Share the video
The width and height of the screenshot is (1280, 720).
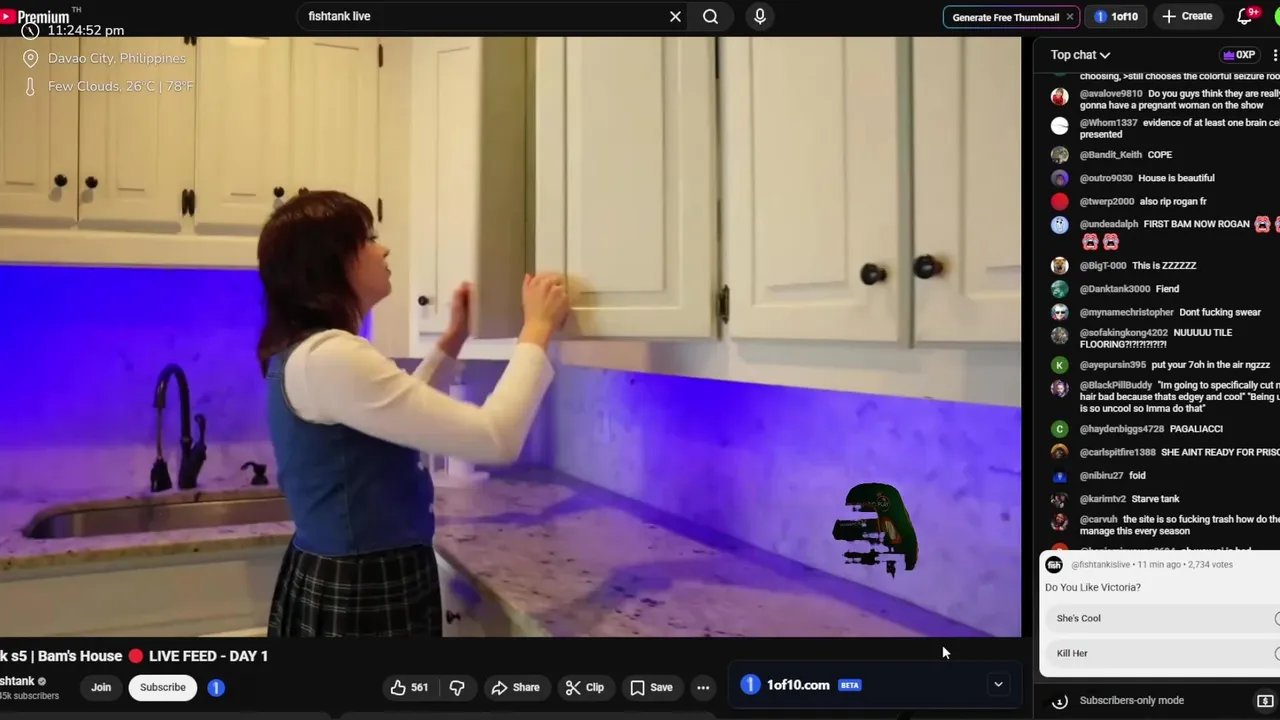coord(515,687)
